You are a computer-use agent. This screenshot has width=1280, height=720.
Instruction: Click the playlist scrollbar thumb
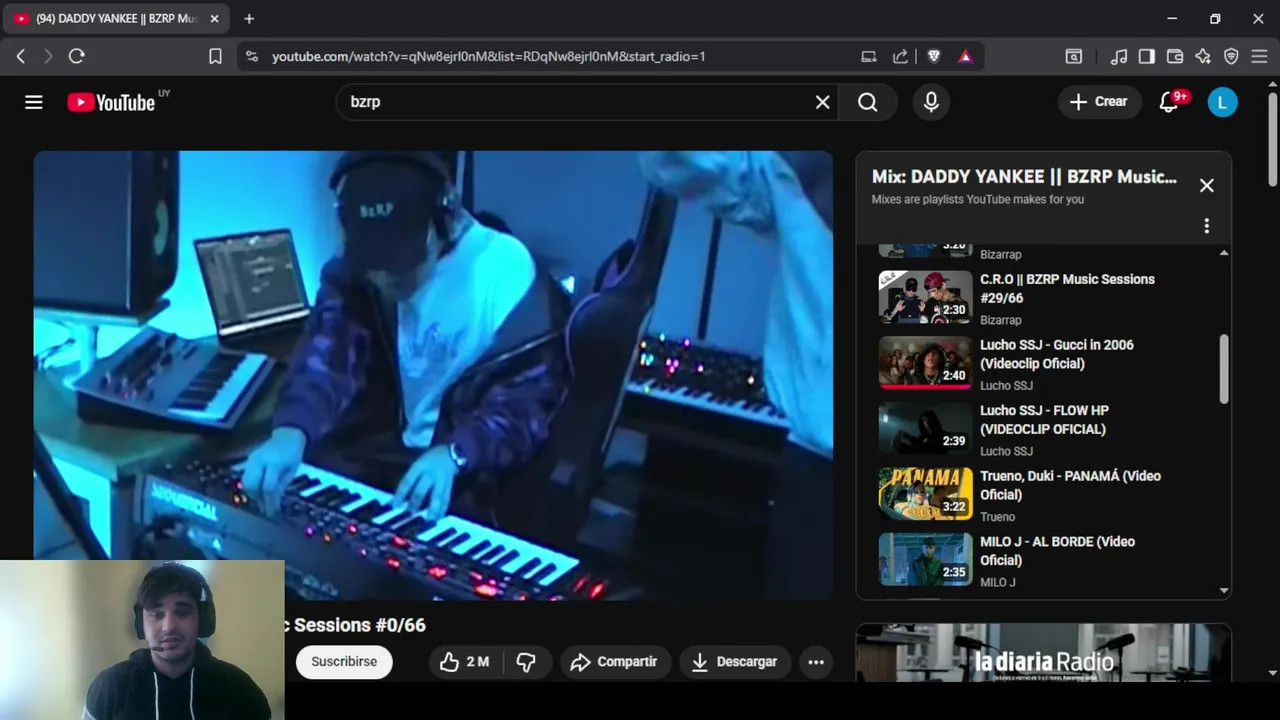(1224, 370)
